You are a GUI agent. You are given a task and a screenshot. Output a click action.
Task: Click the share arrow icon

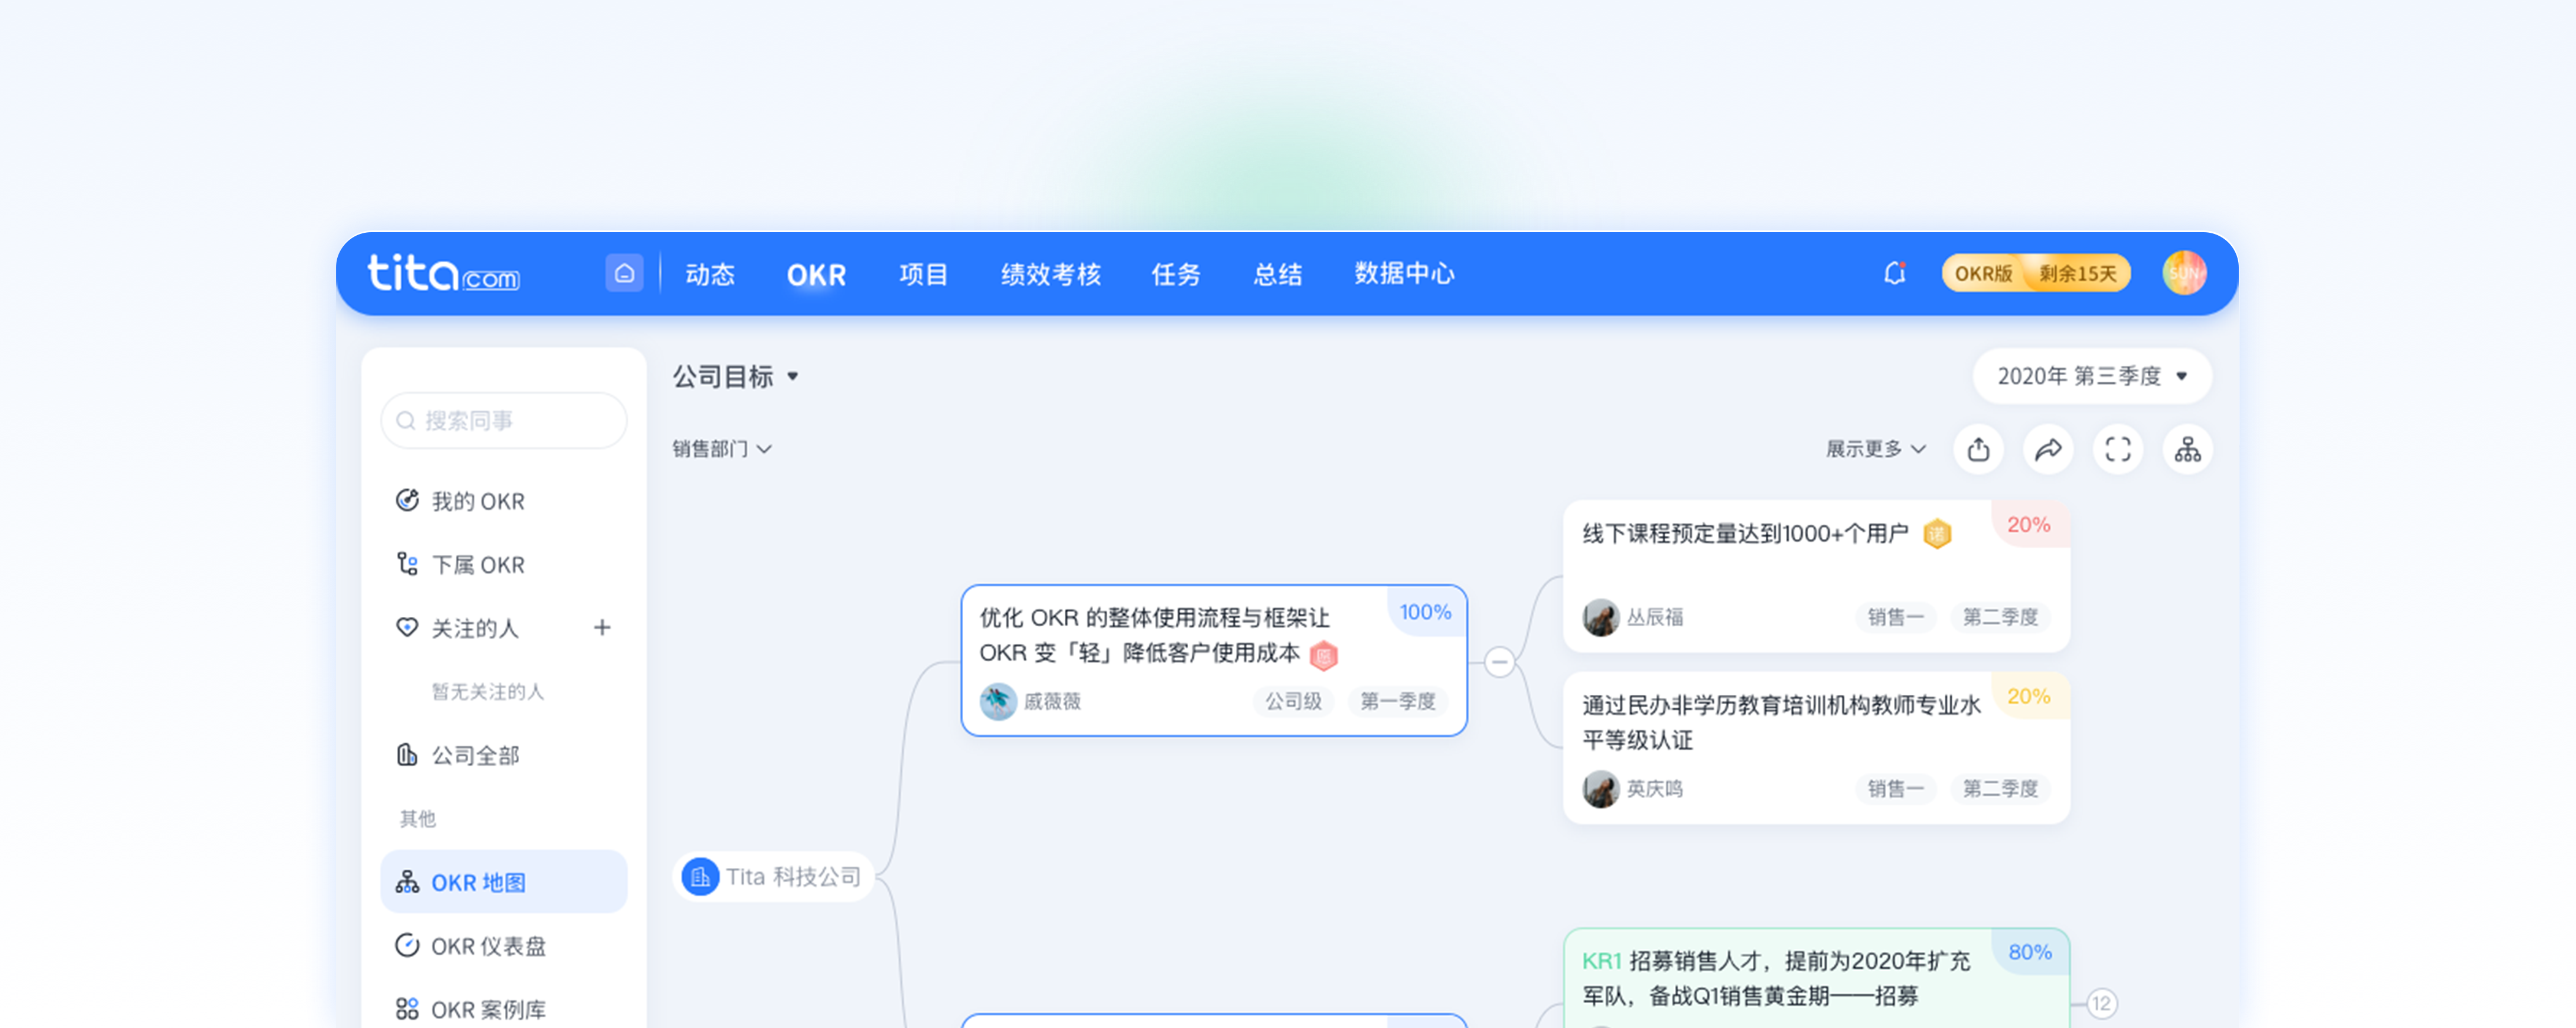2048,450
